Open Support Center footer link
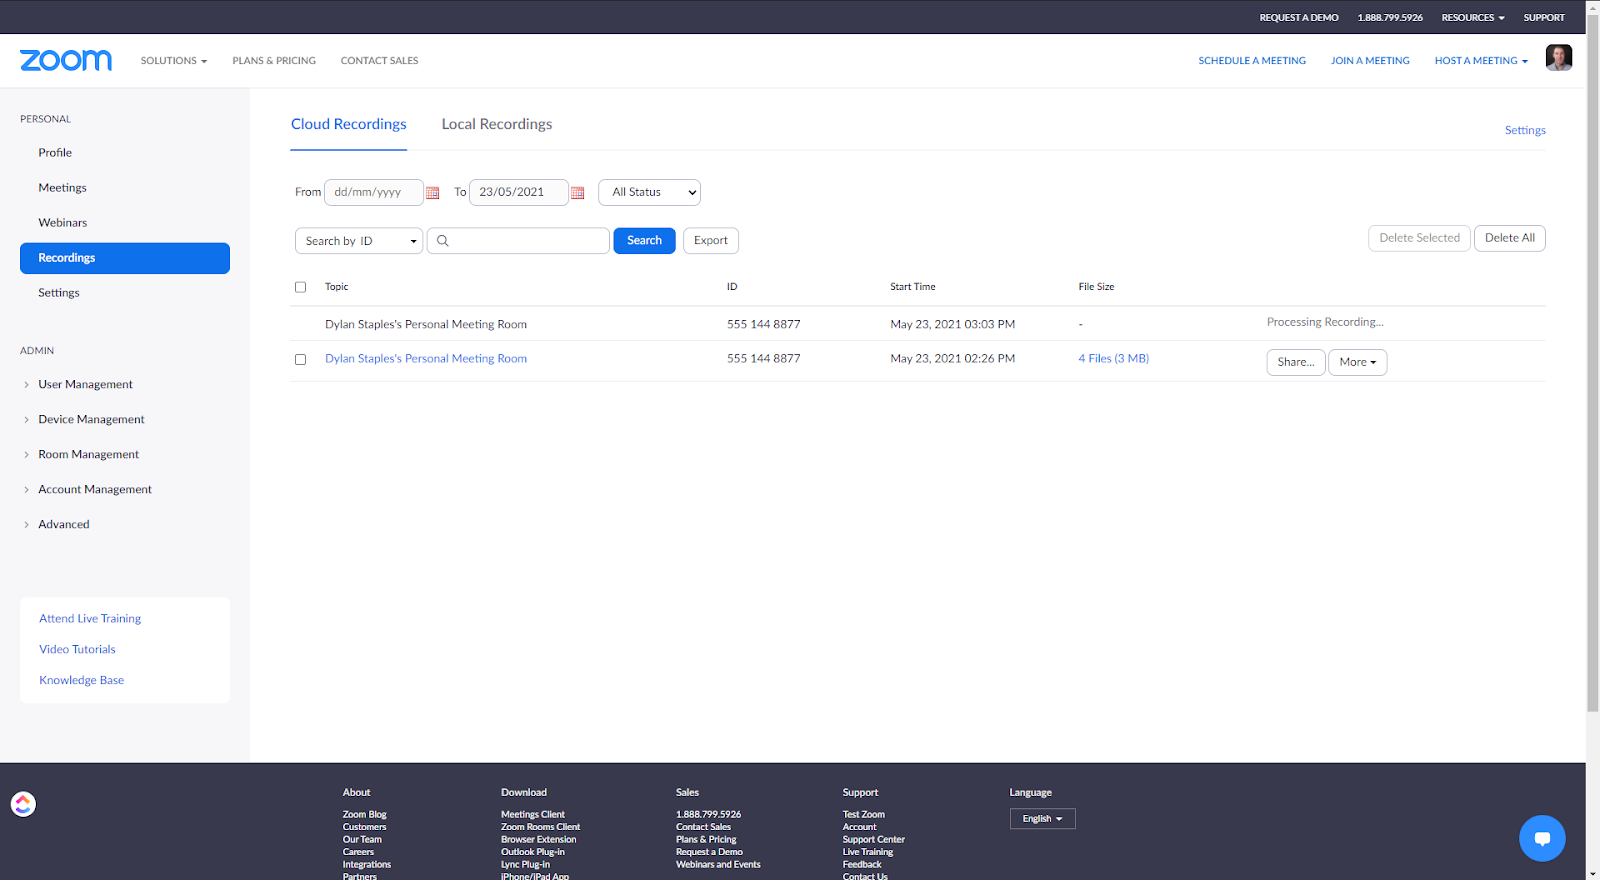The image size is (1600, 880). coord(873,840)
